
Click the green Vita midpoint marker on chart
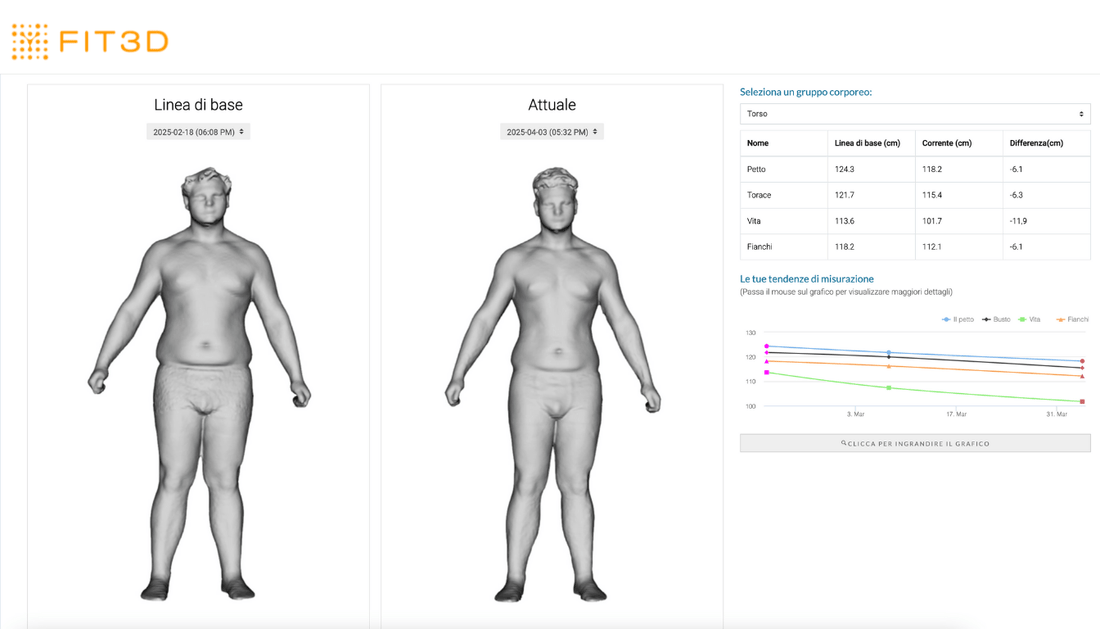[x=888, y=387]
